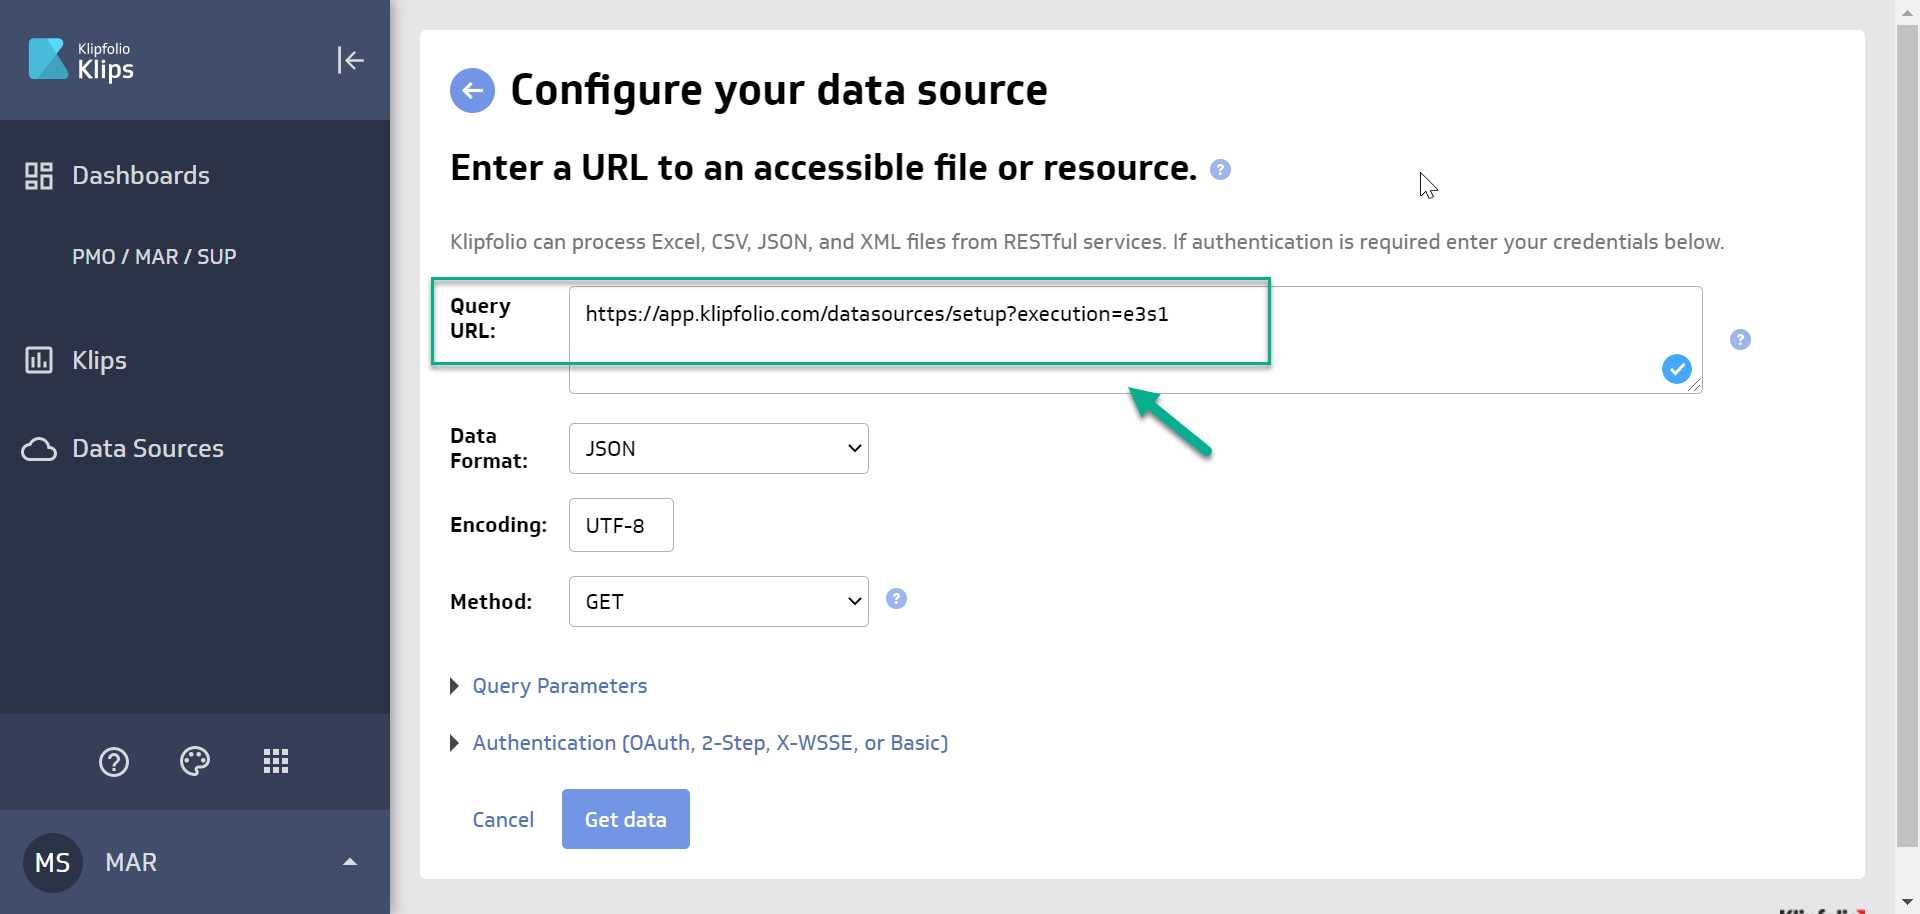The width and height of the screenshot is (1920, 914).
Task: Go to Dashboards in sidebar
Action: pos(140,176)
